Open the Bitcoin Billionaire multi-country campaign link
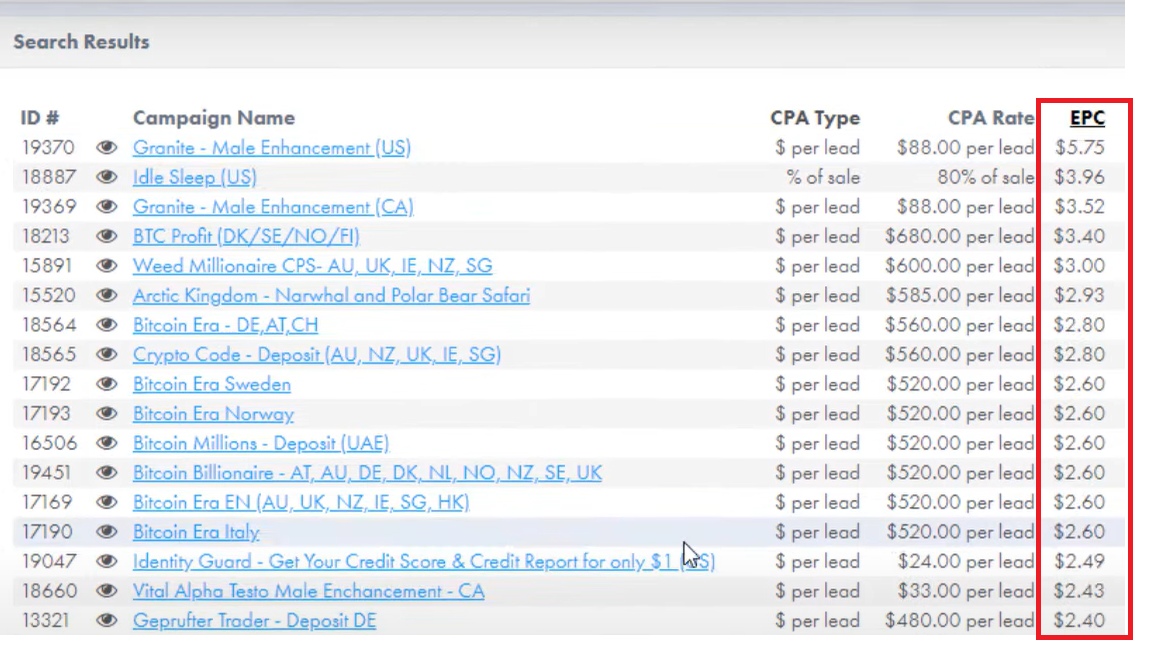 (367, 472)
